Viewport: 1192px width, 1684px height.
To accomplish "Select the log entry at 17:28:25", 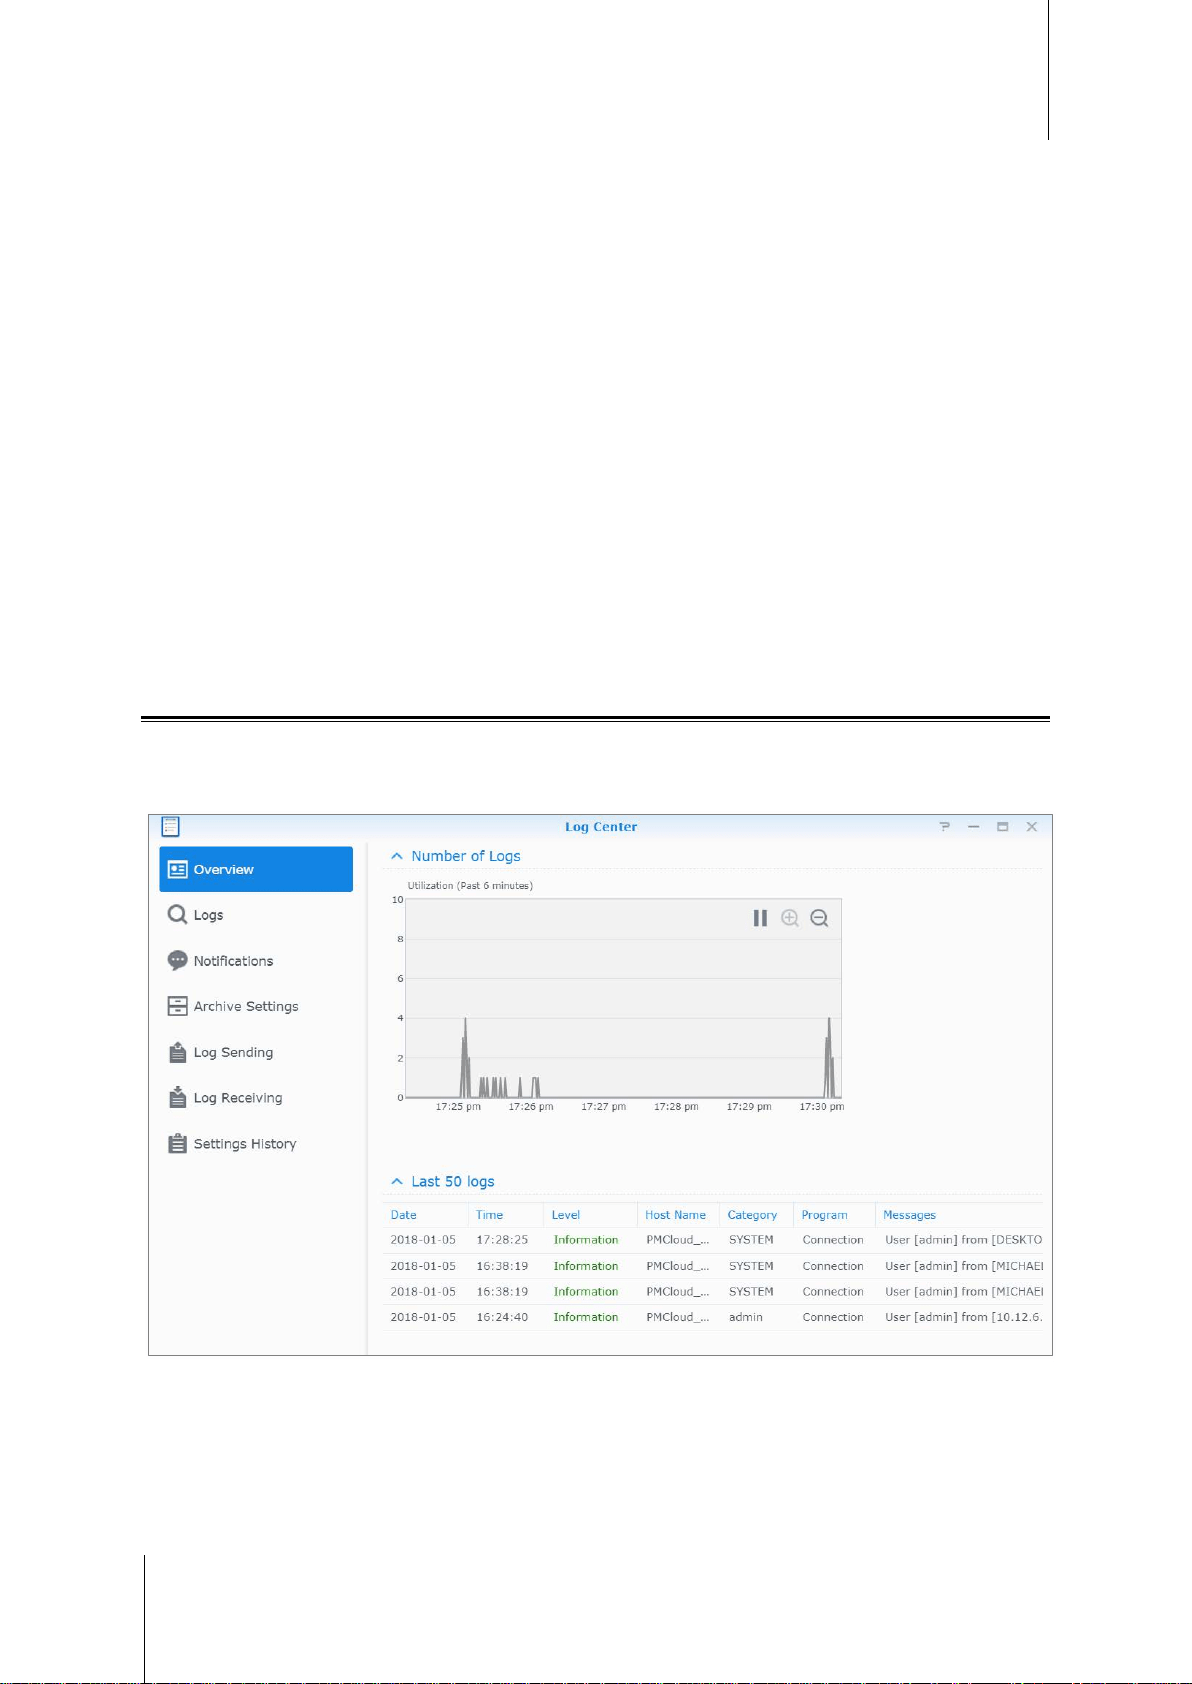I will (x=713, y=1240).
